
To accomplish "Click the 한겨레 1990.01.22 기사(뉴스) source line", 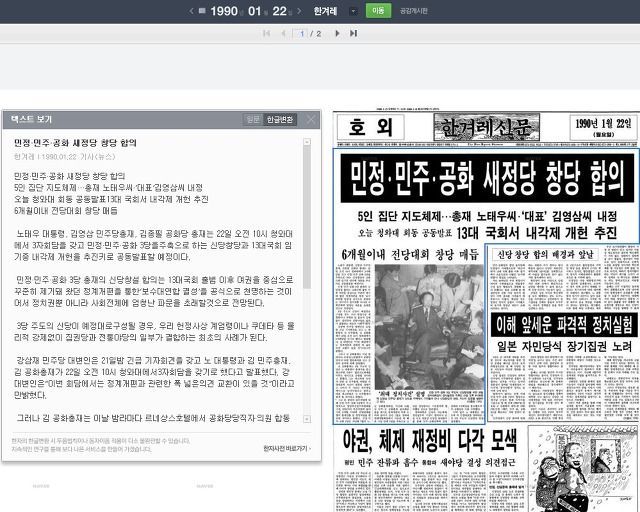I will 64,157.
